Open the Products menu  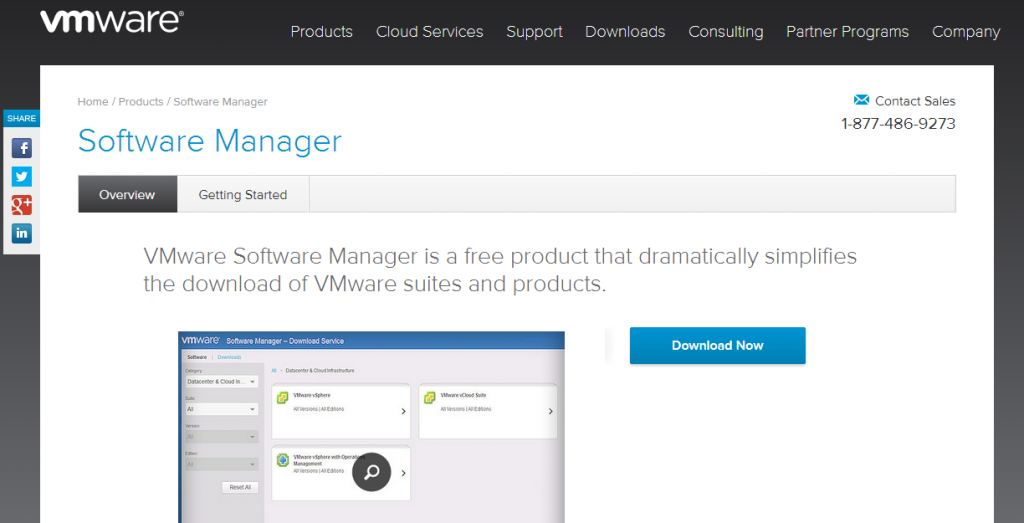coord(321,31)
